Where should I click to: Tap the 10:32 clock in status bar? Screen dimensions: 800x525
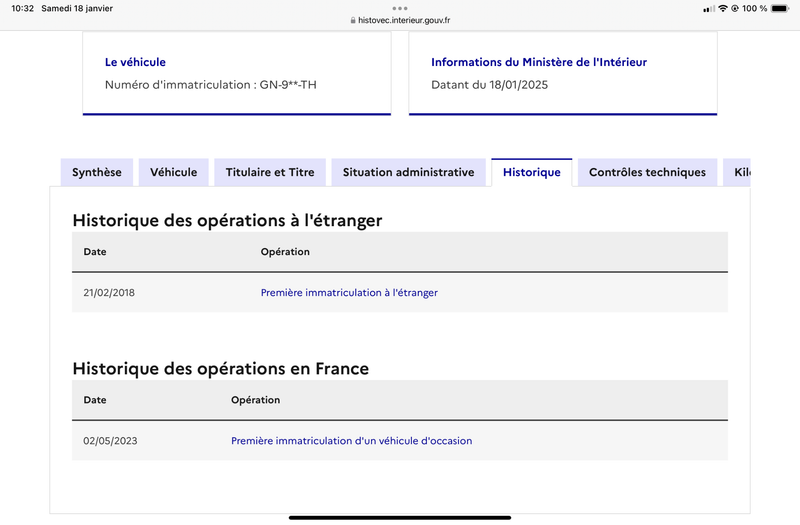22,8
